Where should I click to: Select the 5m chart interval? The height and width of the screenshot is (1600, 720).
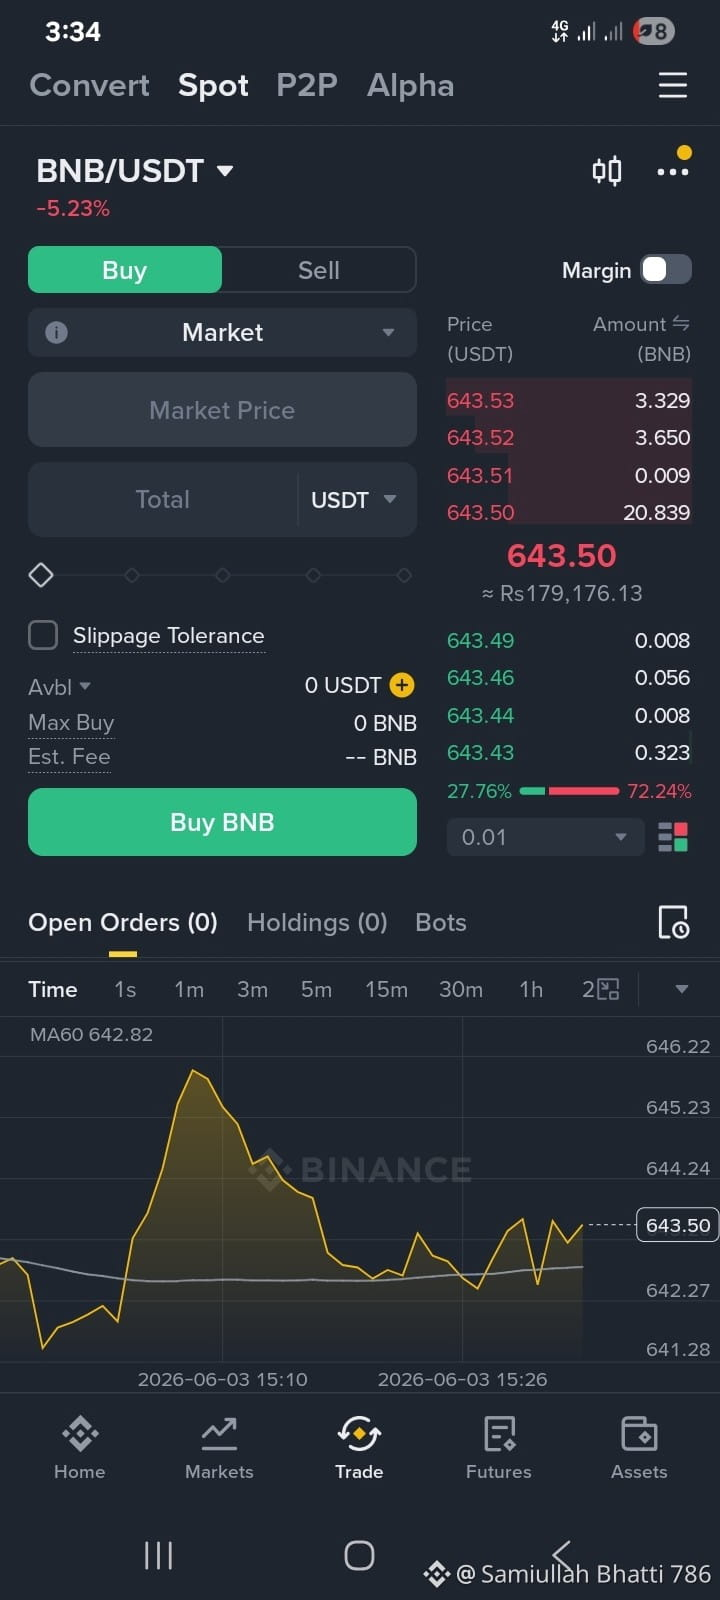(x=316, y=989)
